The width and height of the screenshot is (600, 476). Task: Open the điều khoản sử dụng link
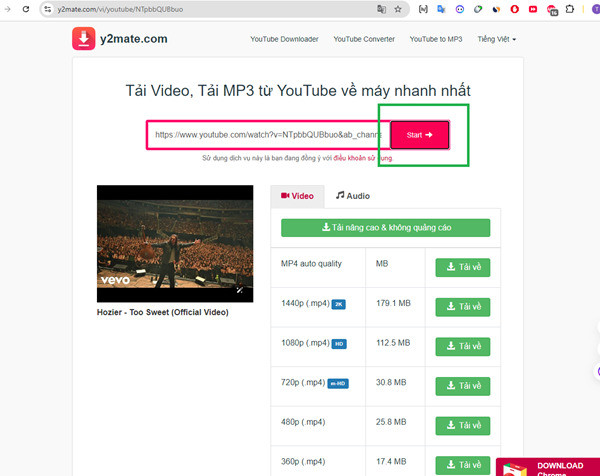point(363,158)
